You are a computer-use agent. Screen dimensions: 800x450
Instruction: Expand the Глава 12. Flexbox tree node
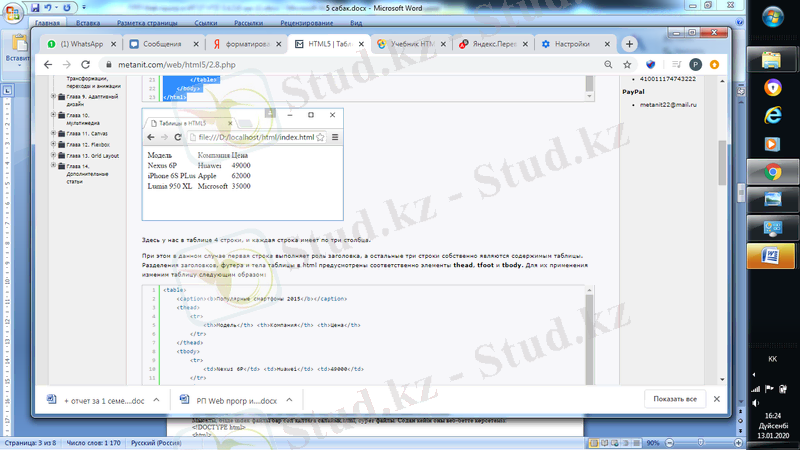click(x=53, y=144)
